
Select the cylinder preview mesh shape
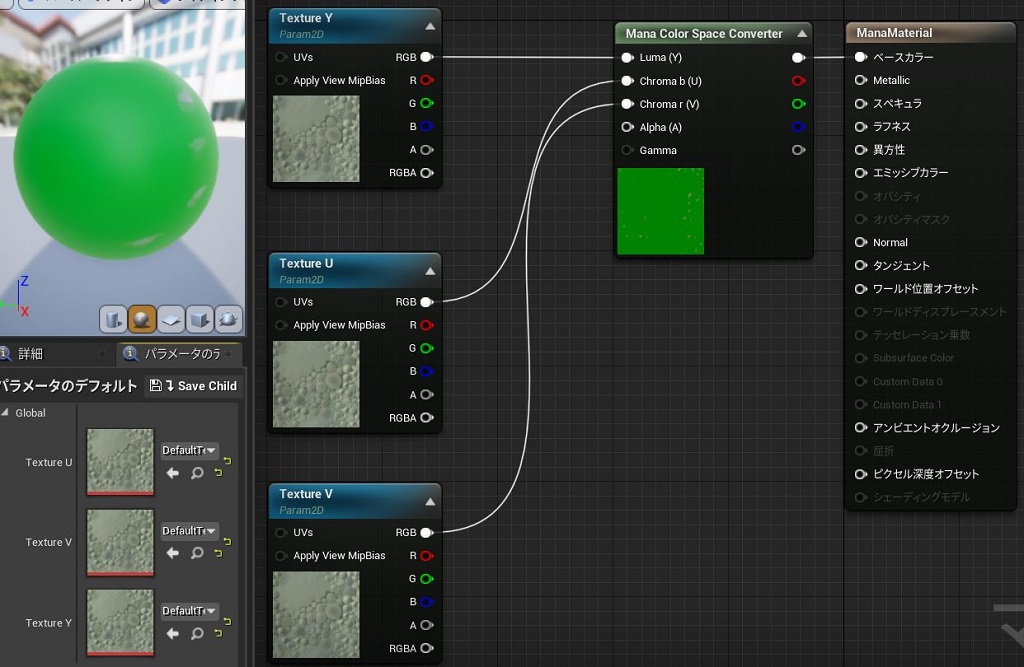point(113,318)
